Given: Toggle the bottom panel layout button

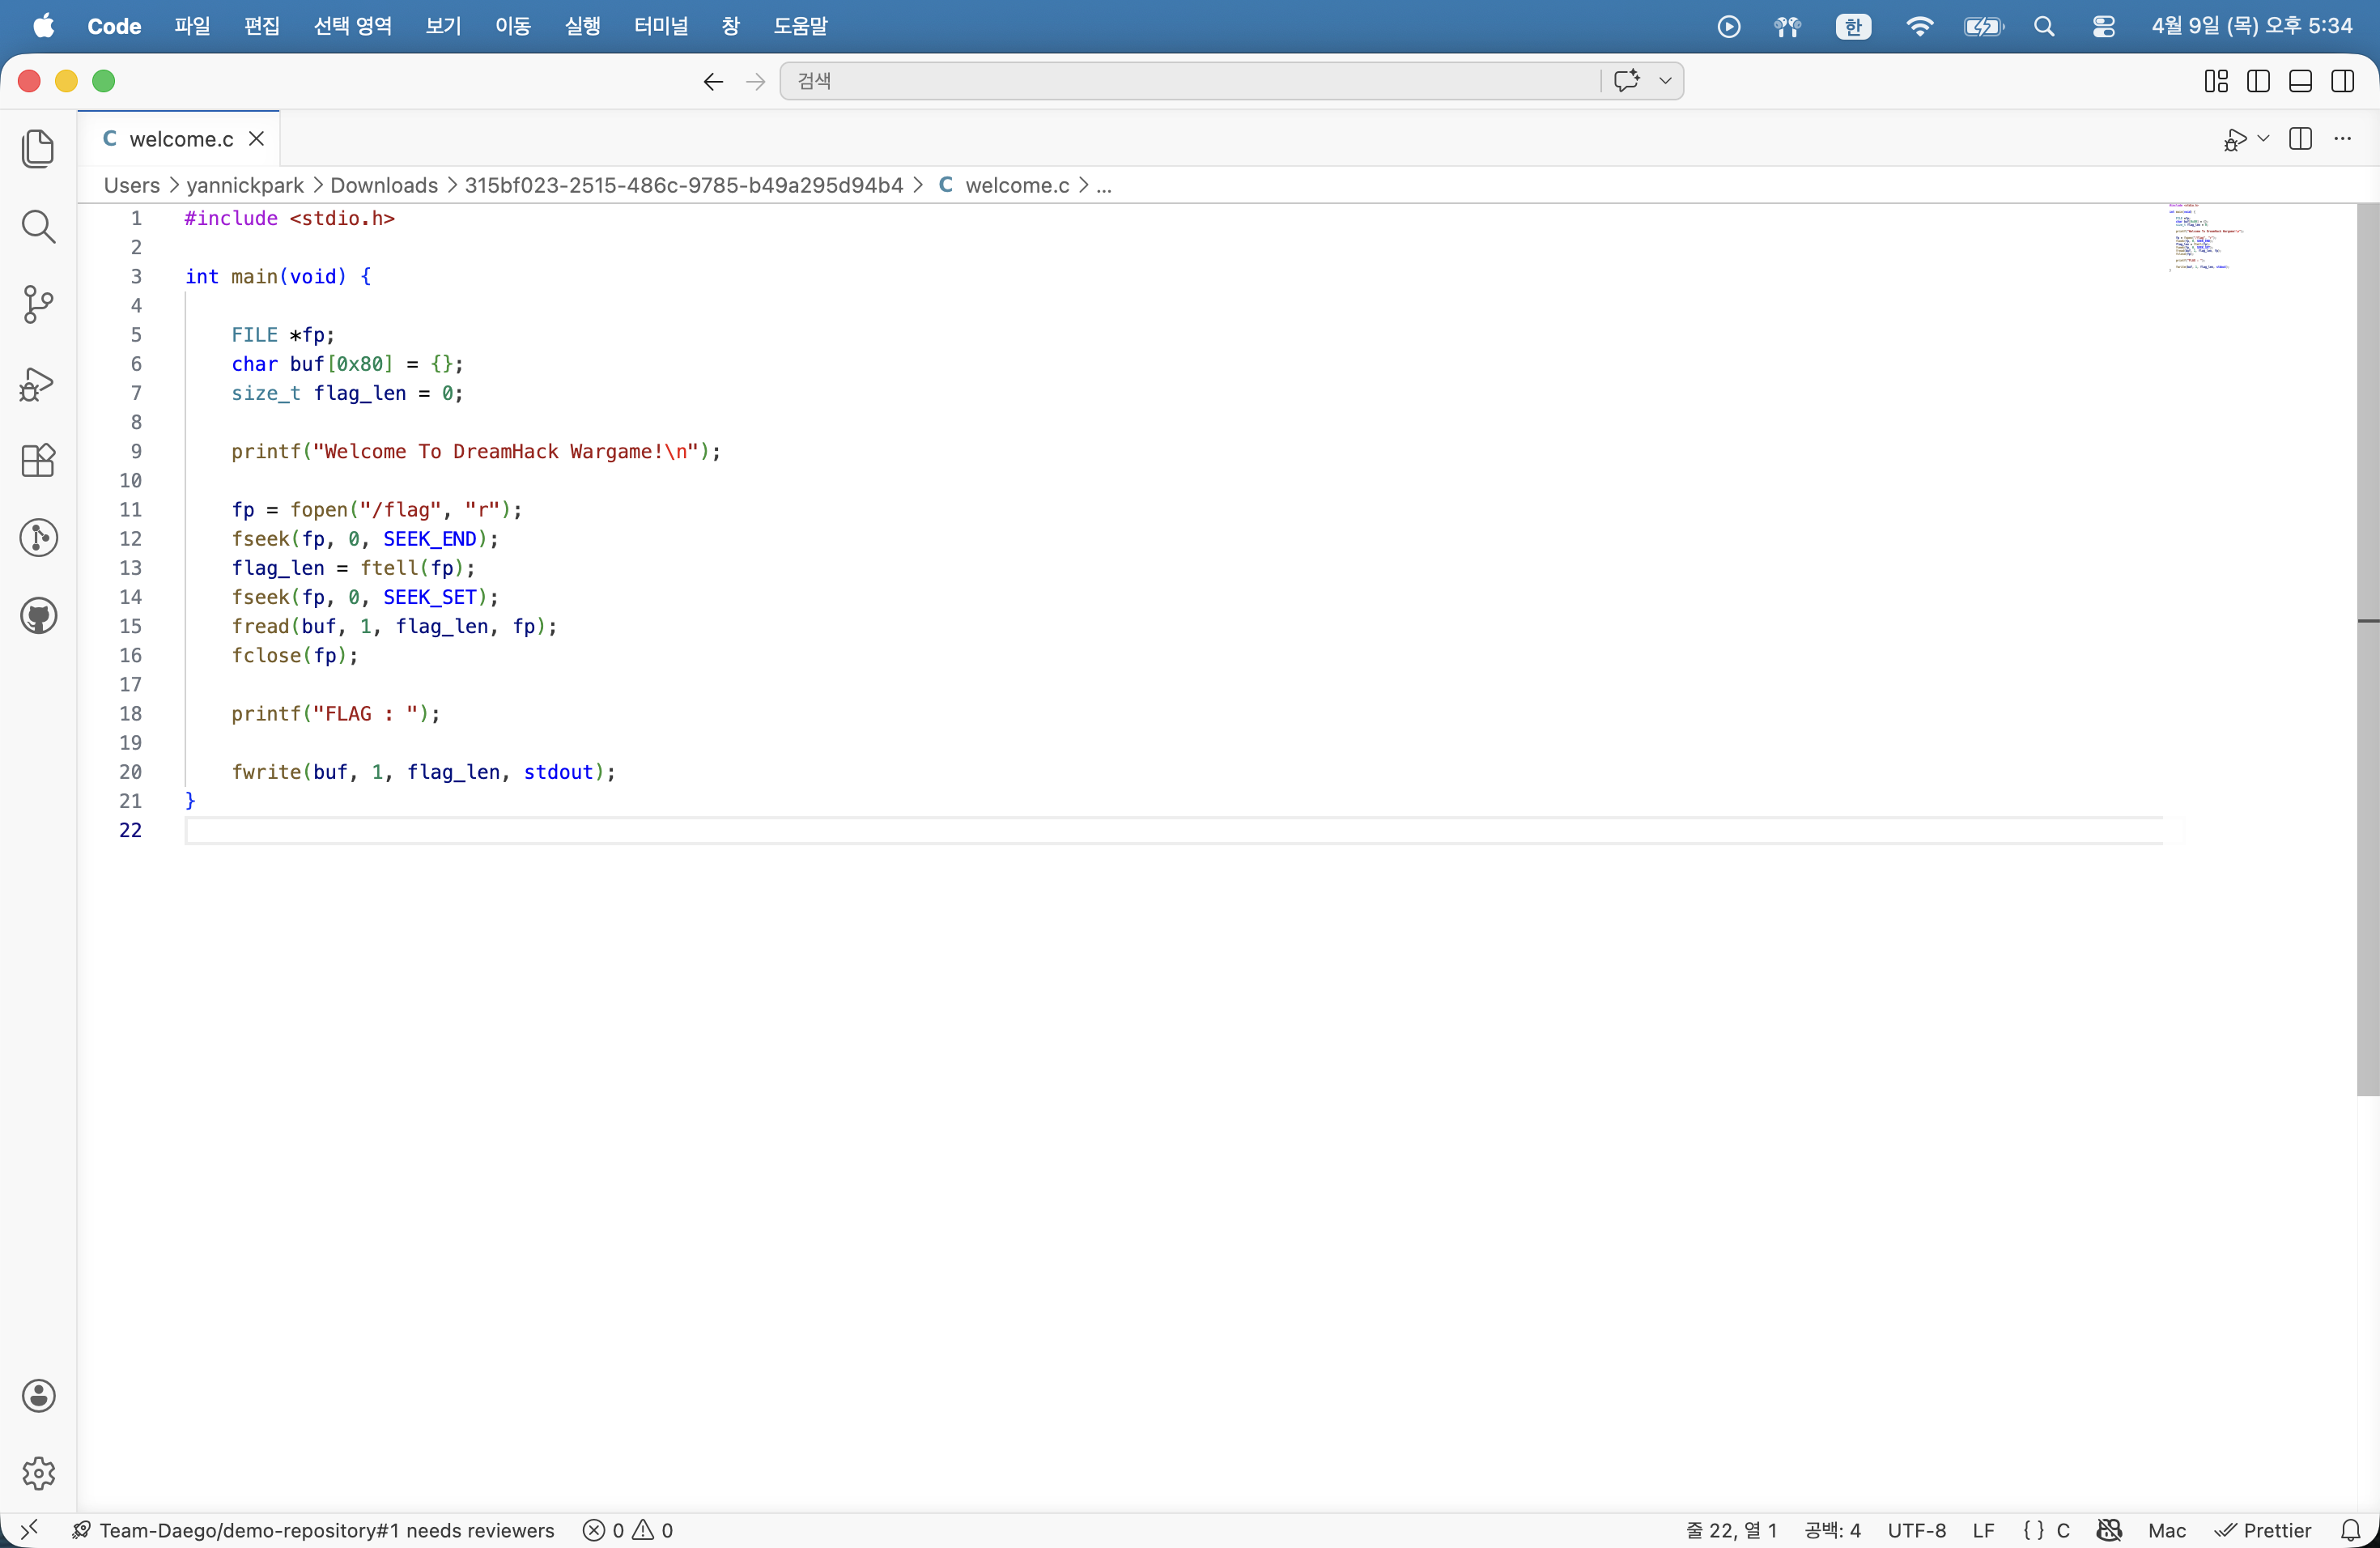Looking at the screenshot, I should click(x=2300, y=81).
